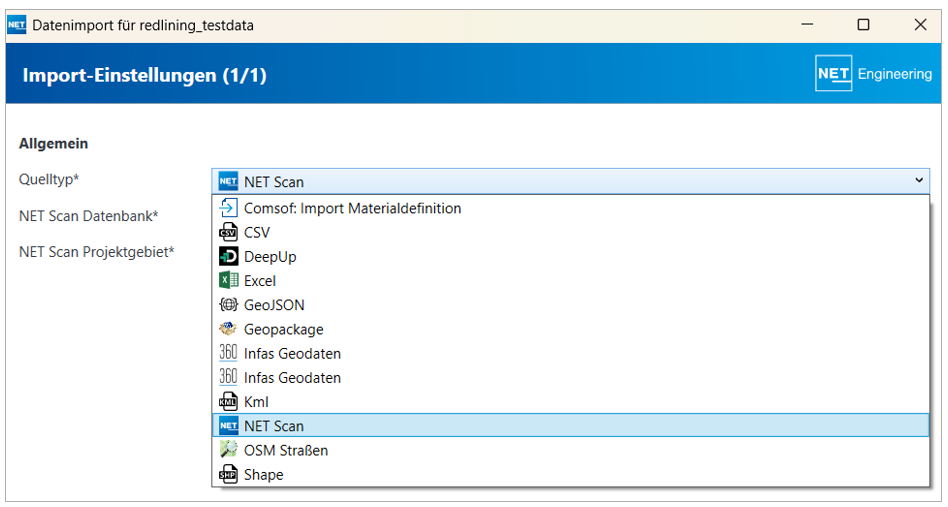
Task: Click the Comsof import arrow icon
Action: [228, 208]
